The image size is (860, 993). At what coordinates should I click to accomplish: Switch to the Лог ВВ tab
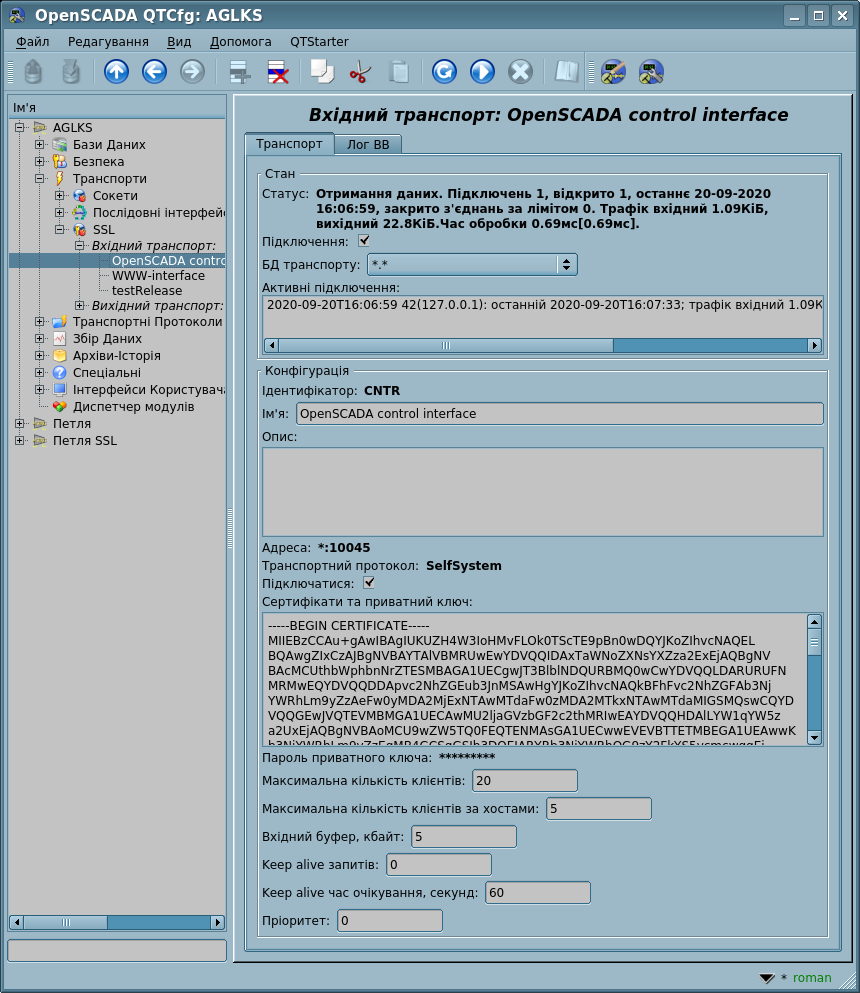368,144
